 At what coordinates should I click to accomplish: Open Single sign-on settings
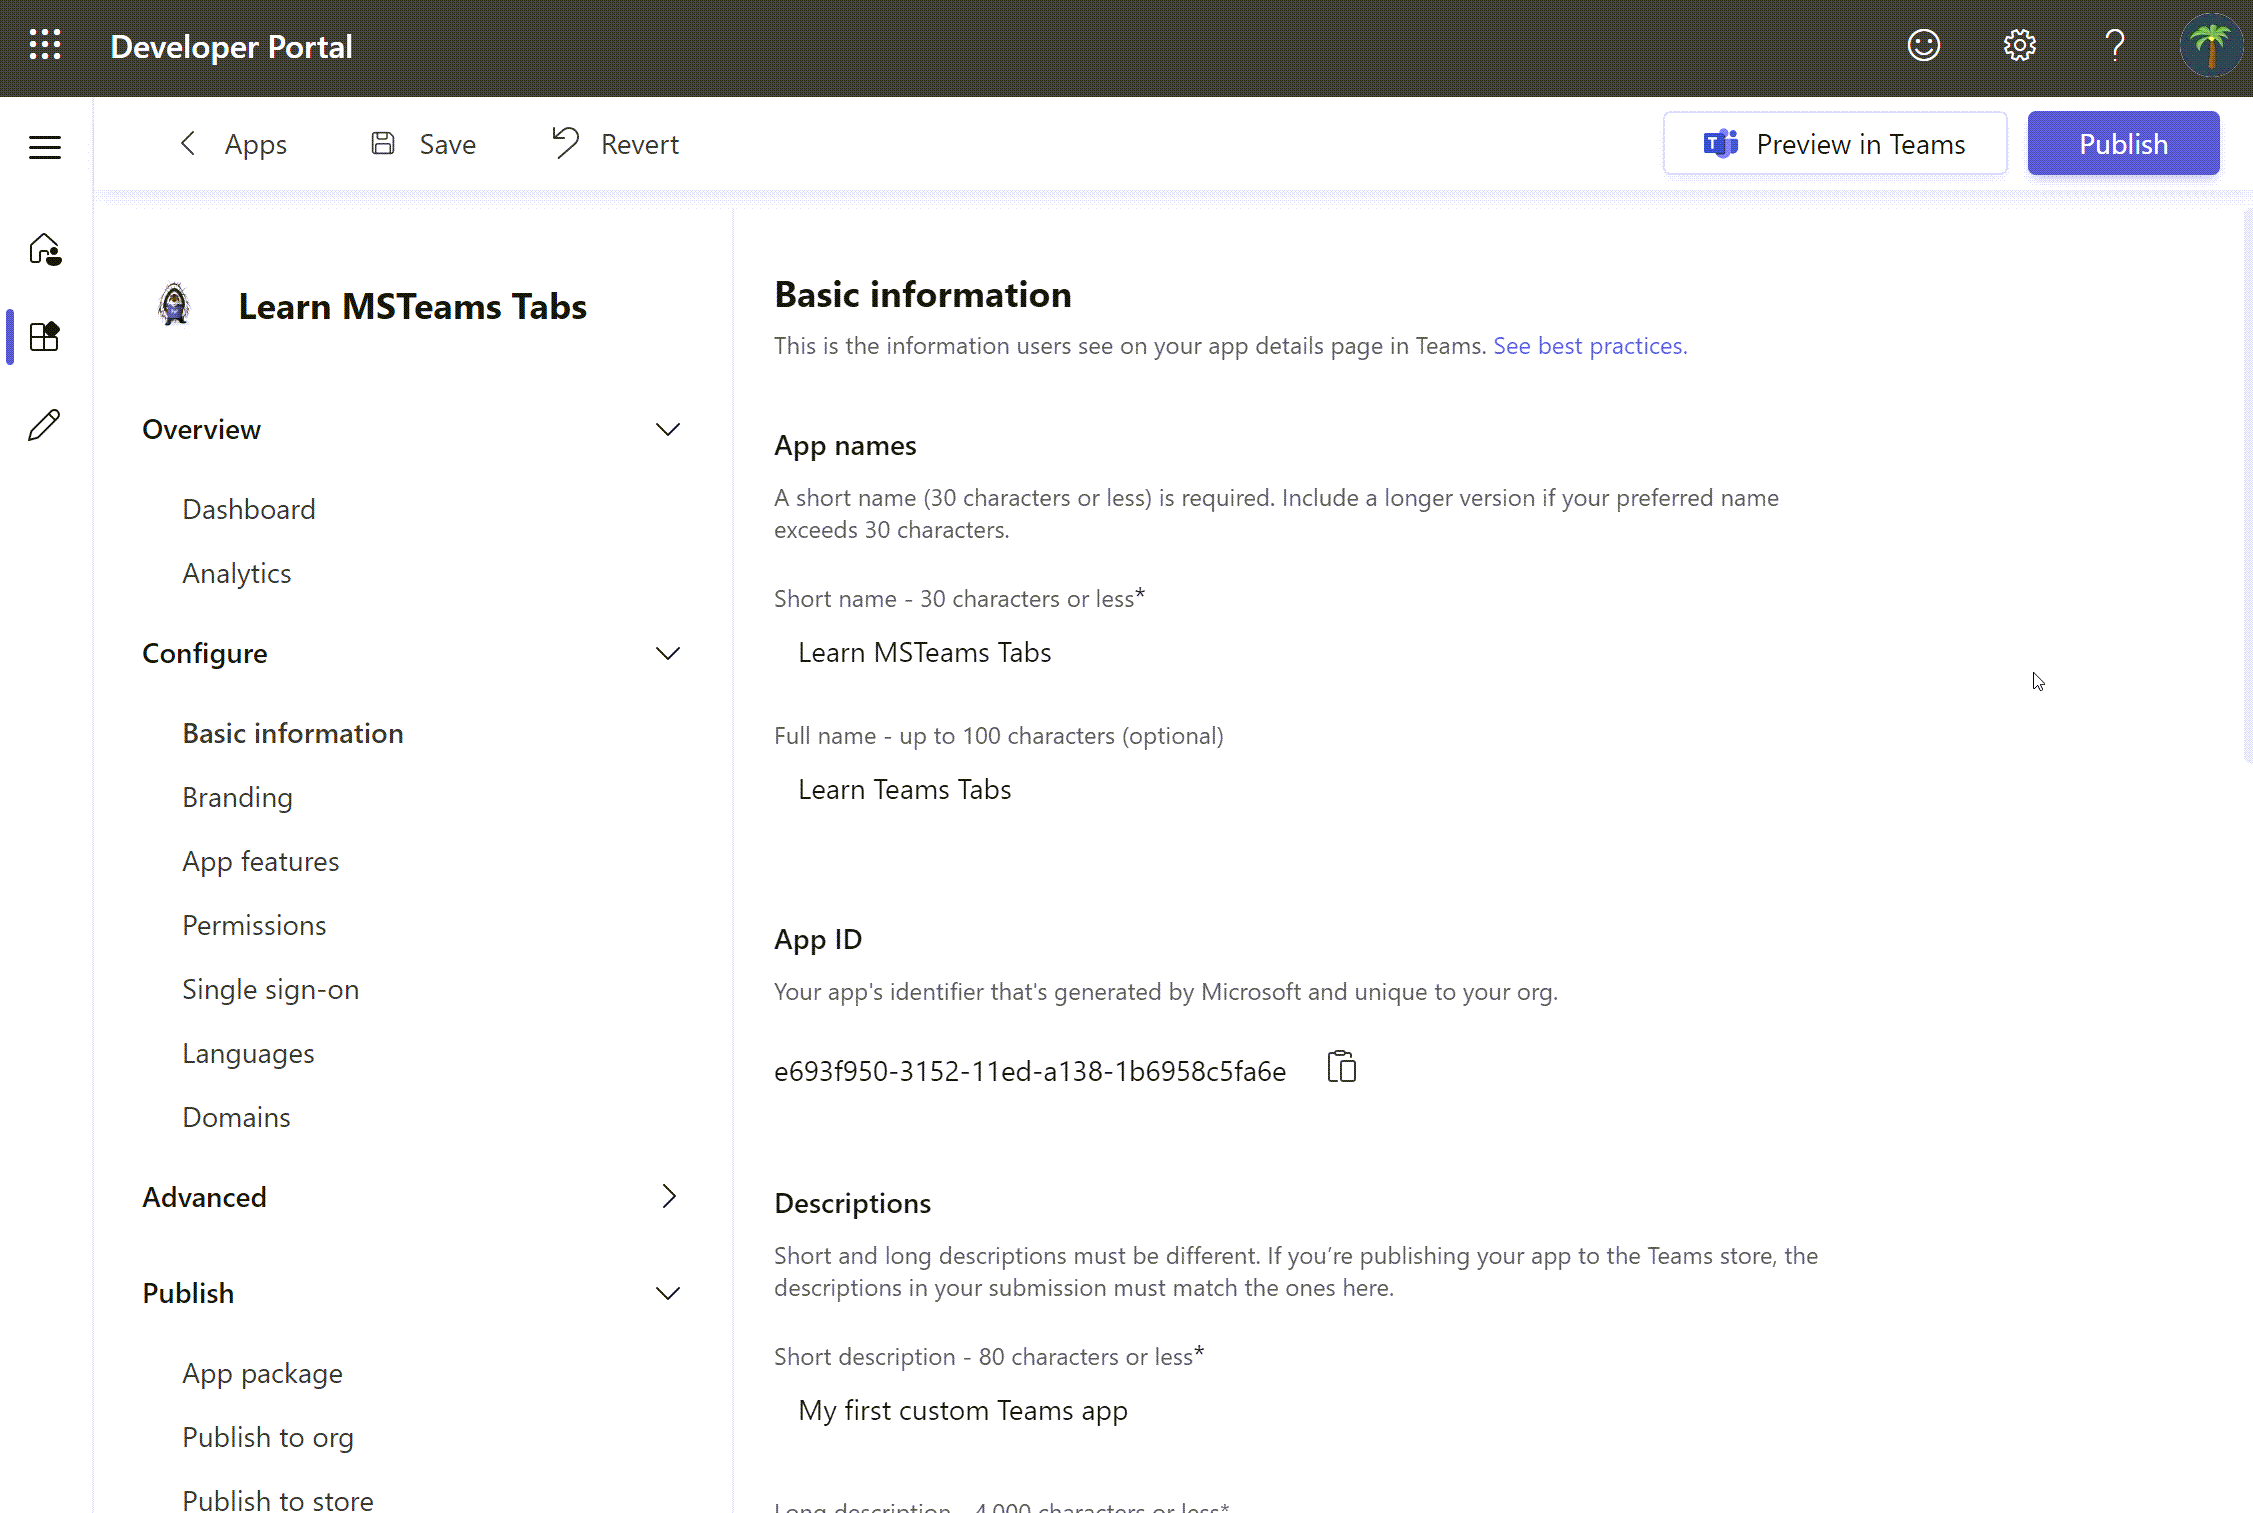point(270,989)
